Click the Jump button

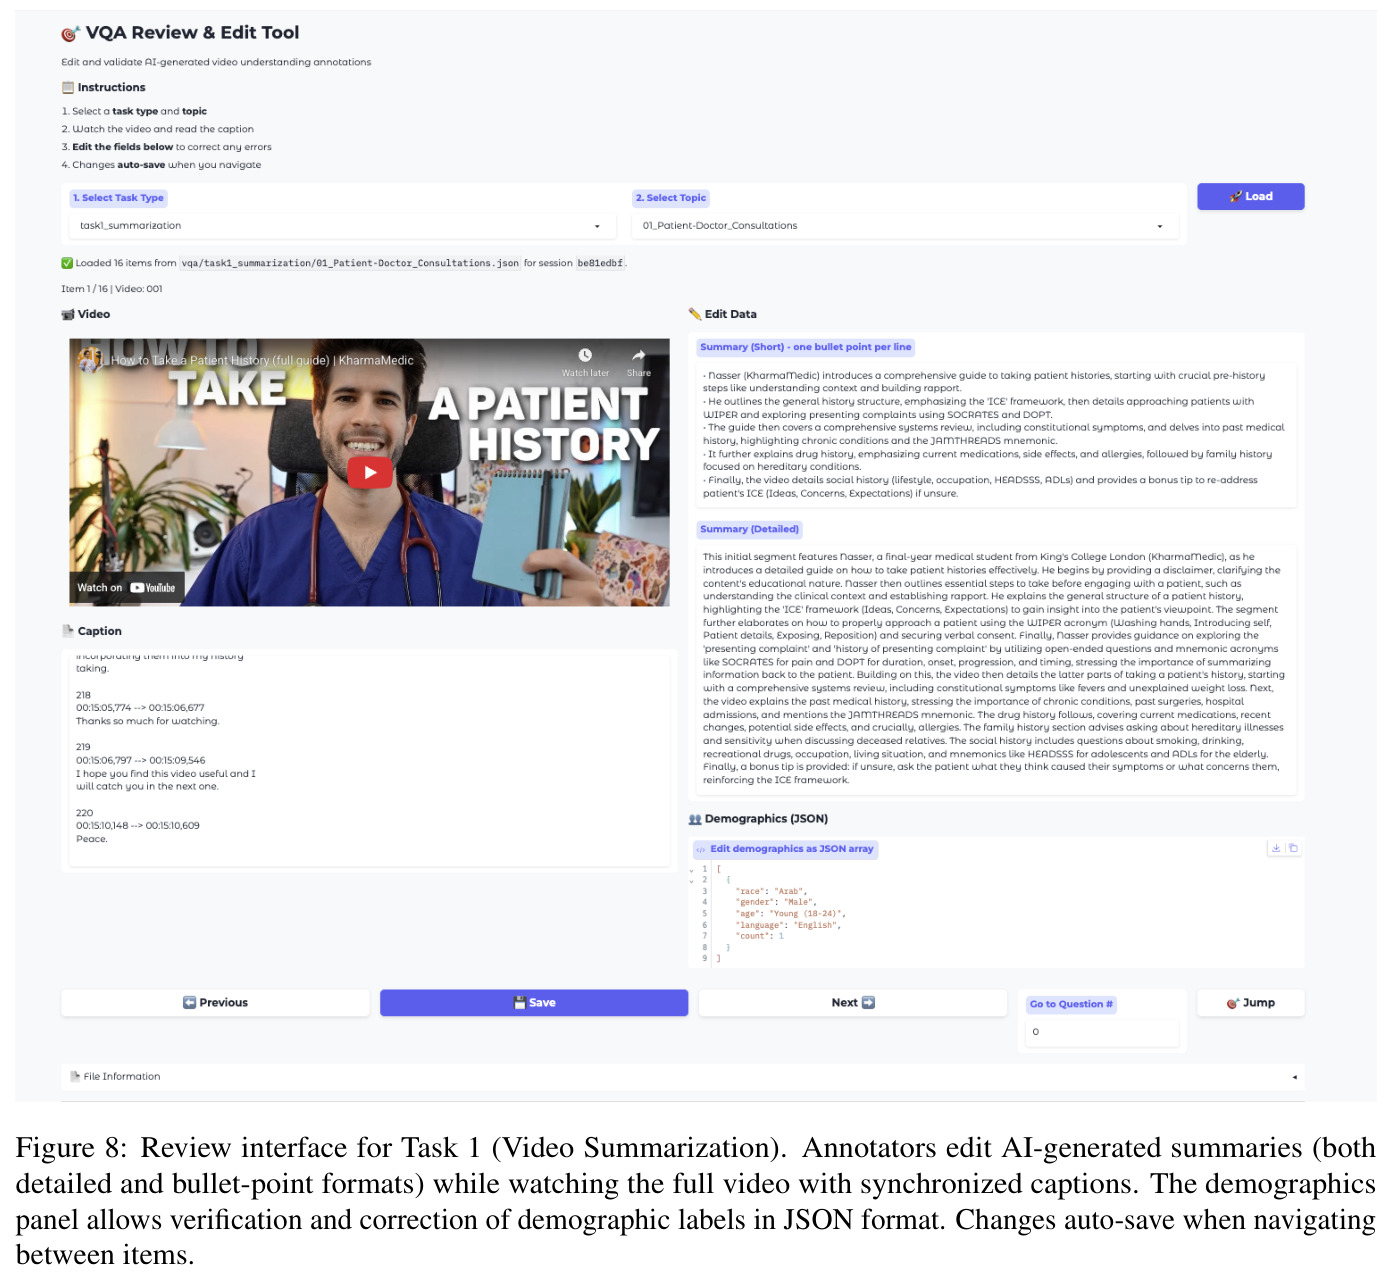1251,1003
